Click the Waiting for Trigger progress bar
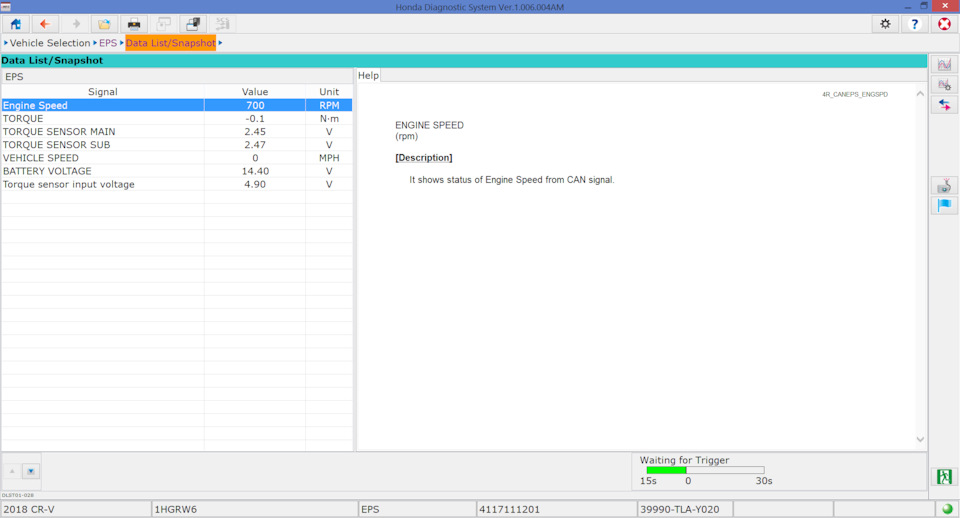The width and height of the screenshot is (960, 518). click(x=705, y=470)
